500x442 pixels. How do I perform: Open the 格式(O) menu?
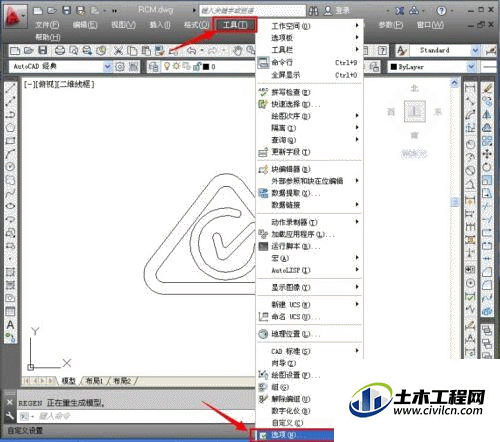point(197,25)
